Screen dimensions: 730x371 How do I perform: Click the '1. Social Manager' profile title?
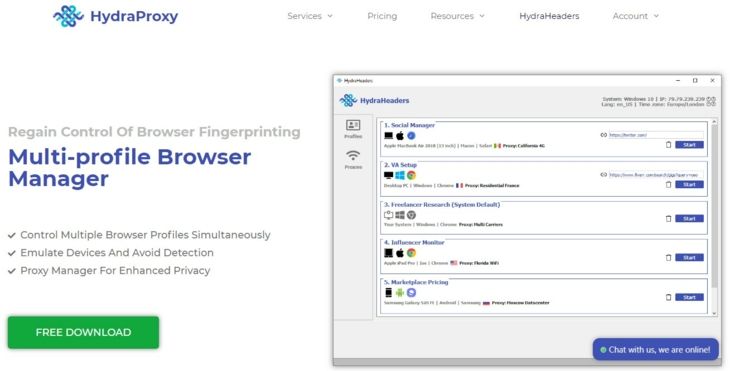tap(409, 125)
